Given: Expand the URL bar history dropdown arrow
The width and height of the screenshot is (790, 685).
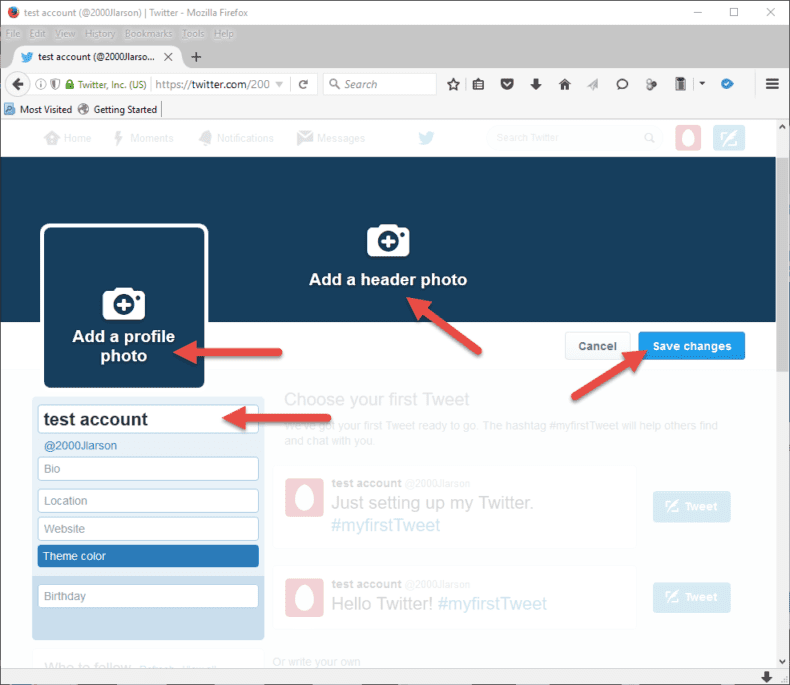Looking at the screenshot, I should click(280, 85).
